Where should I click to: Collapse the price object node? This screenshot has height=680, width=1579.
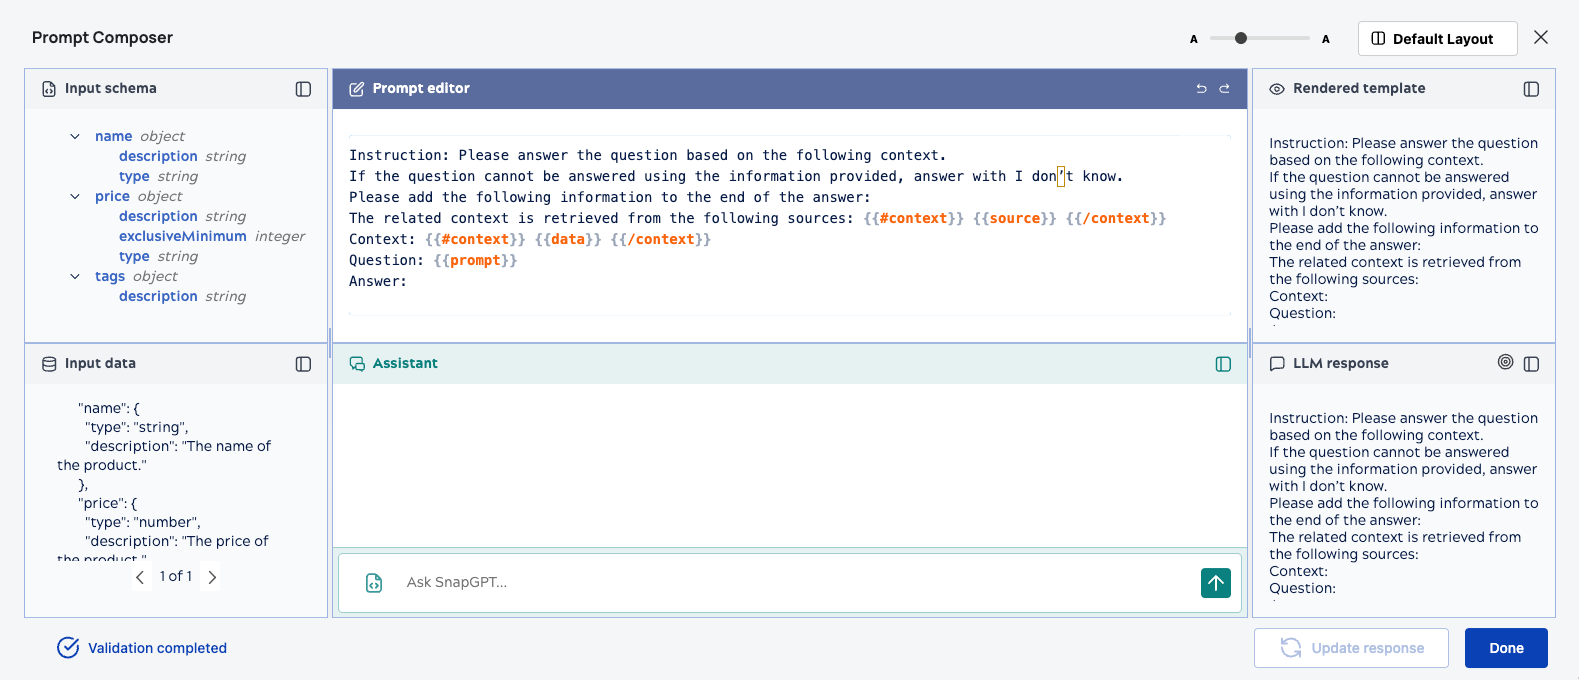coord(75,197)
